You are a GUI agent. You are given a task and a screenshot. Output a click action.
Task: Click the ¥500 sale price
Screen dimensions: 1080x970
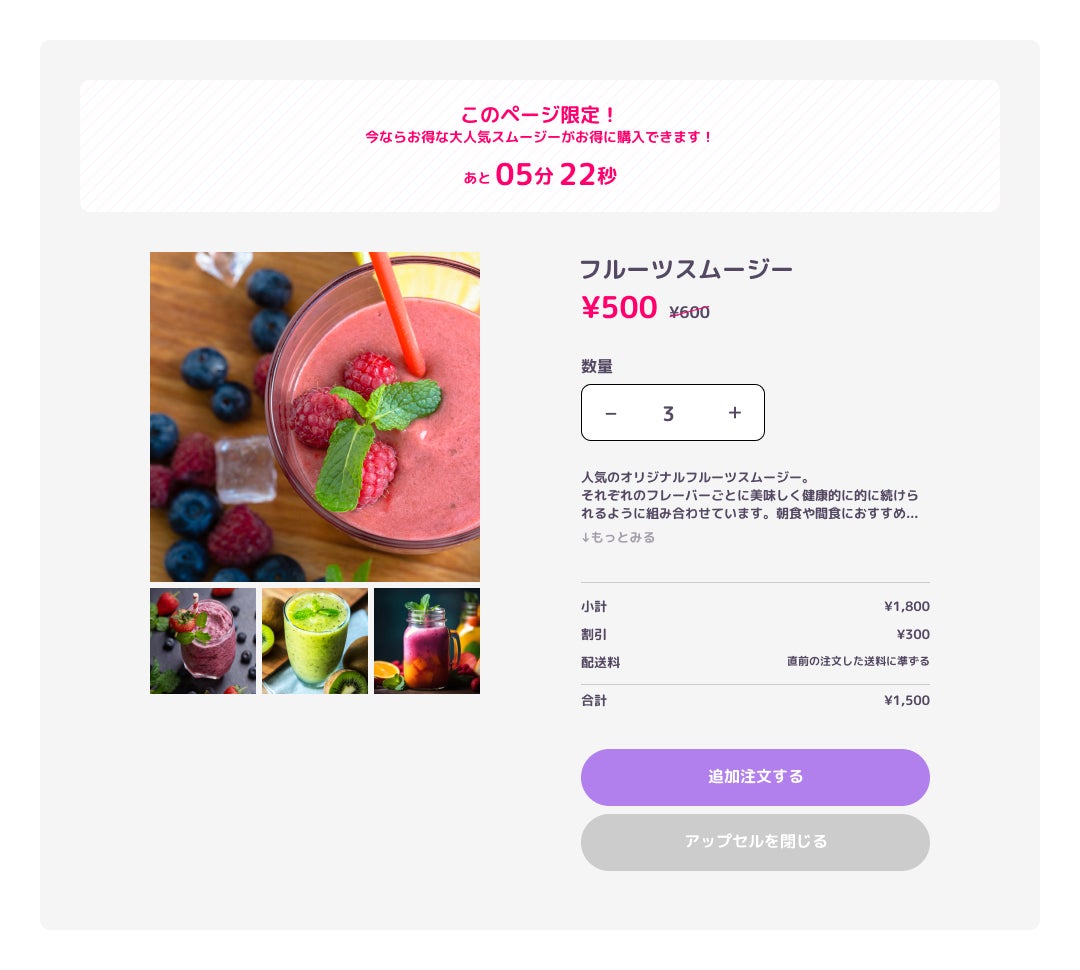coord(619,307)
